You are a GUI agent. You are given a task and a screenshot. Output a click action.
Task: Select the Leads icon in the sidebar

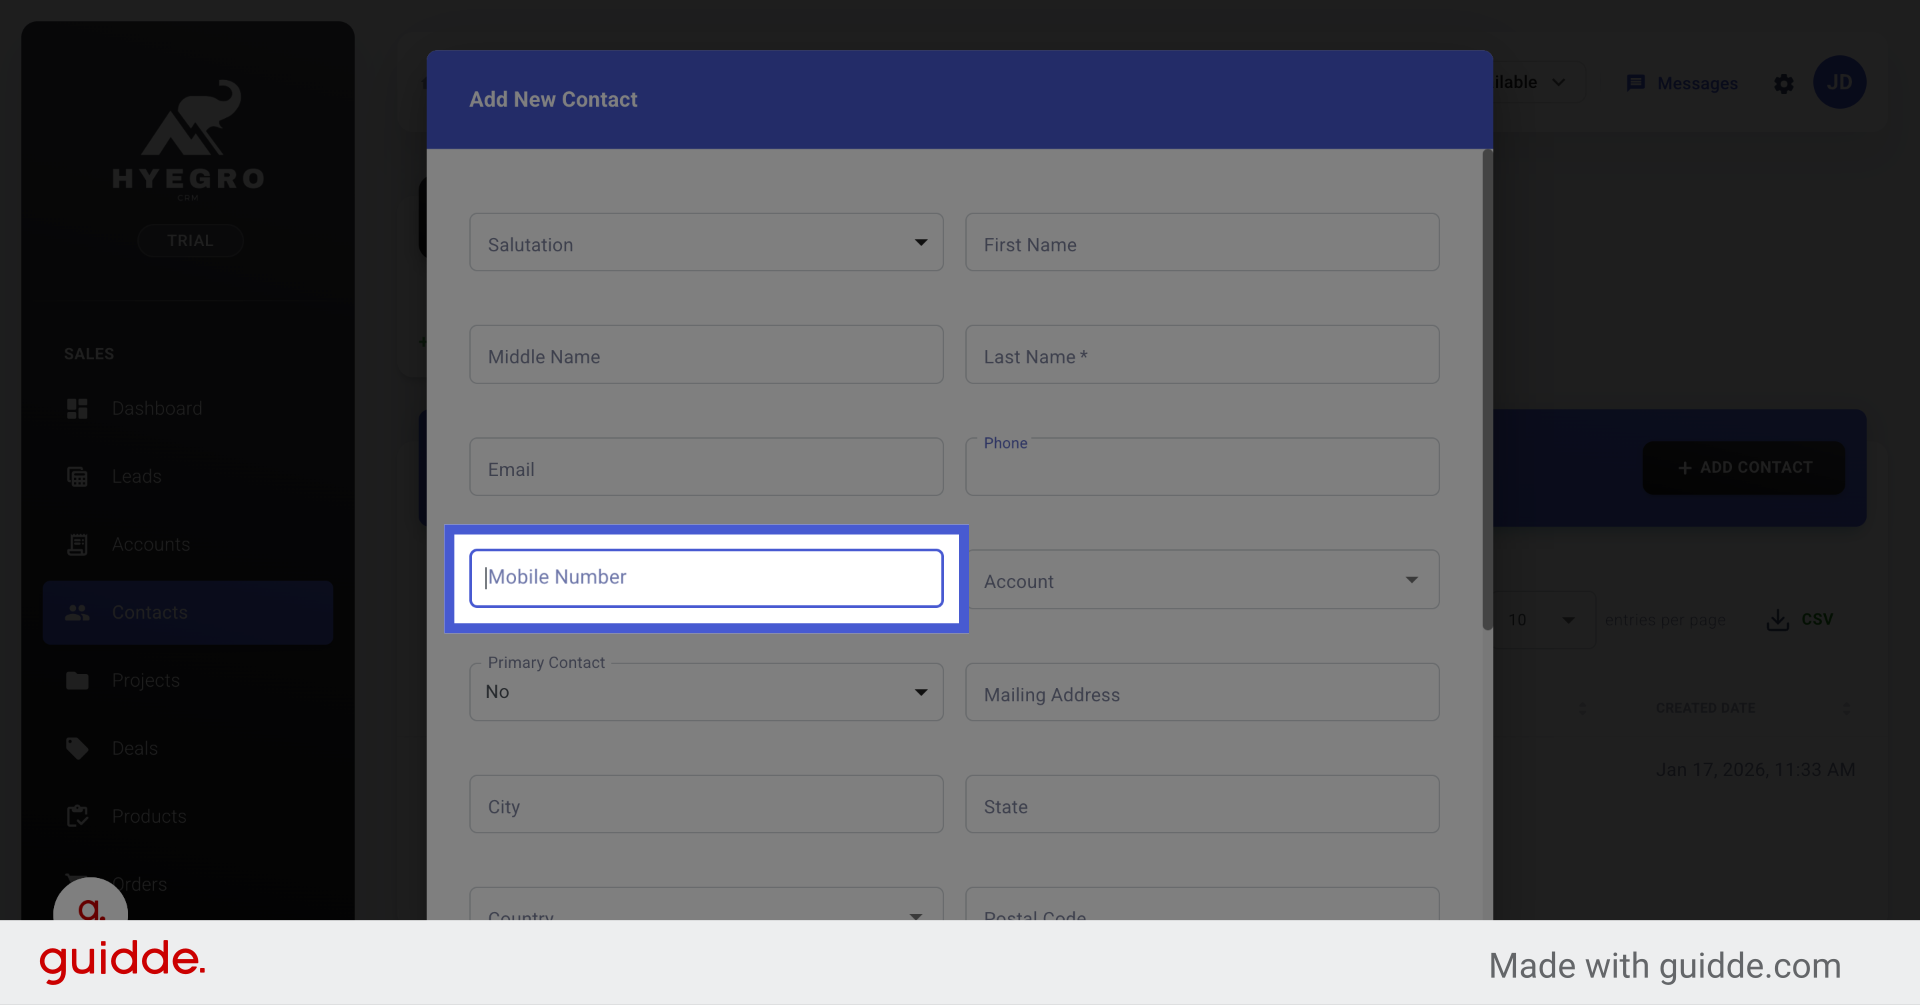point(78,476)
